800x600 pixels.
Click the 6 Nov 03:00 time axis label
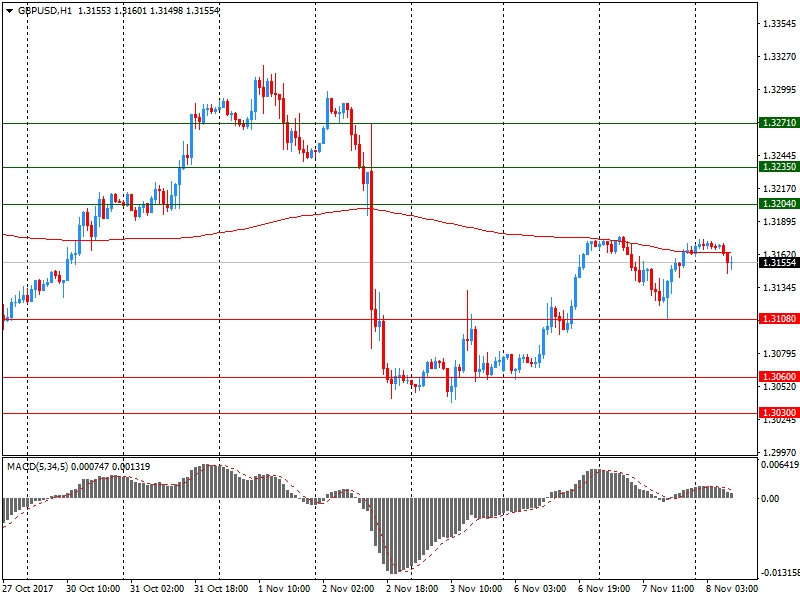pyautogui.click(x=540, y=589)
